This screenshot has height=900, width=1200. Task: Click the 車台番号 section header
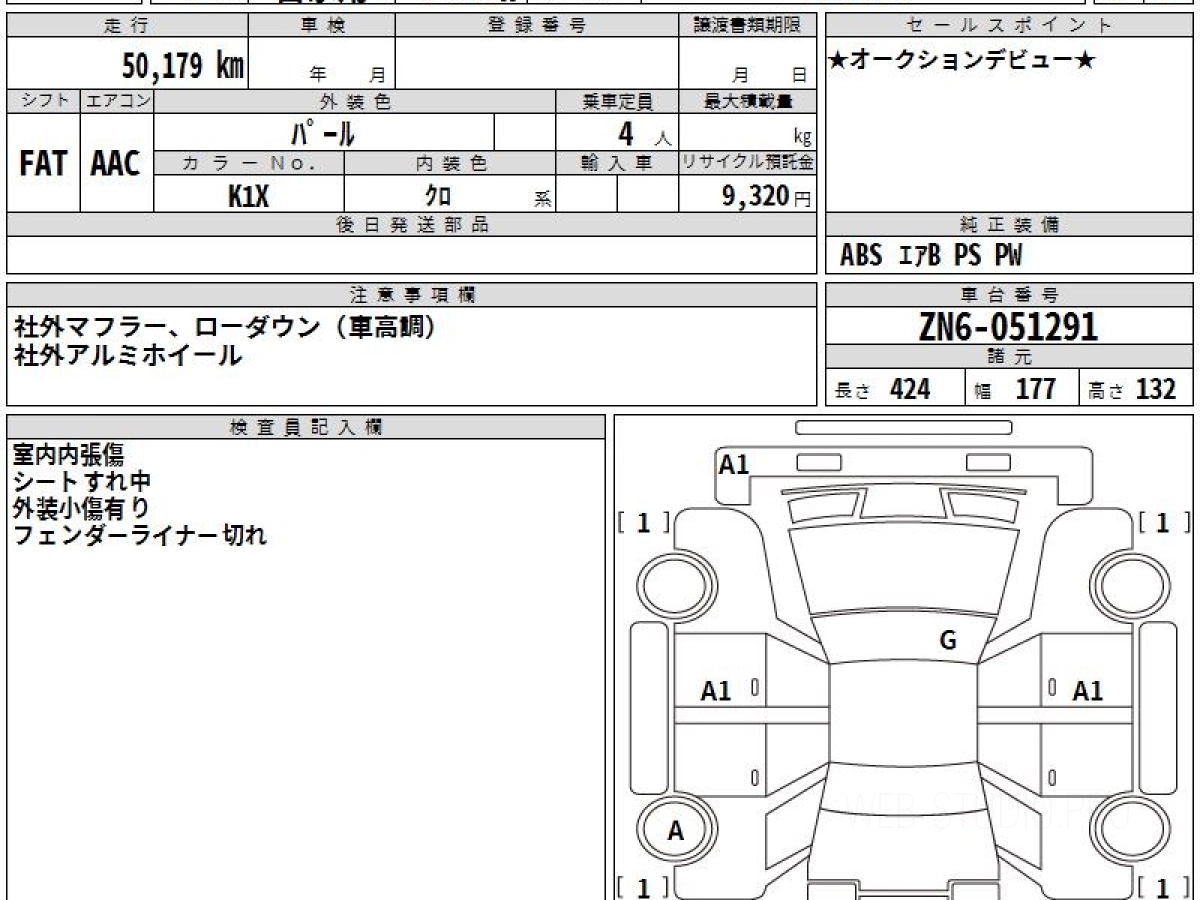(1009, 295)
